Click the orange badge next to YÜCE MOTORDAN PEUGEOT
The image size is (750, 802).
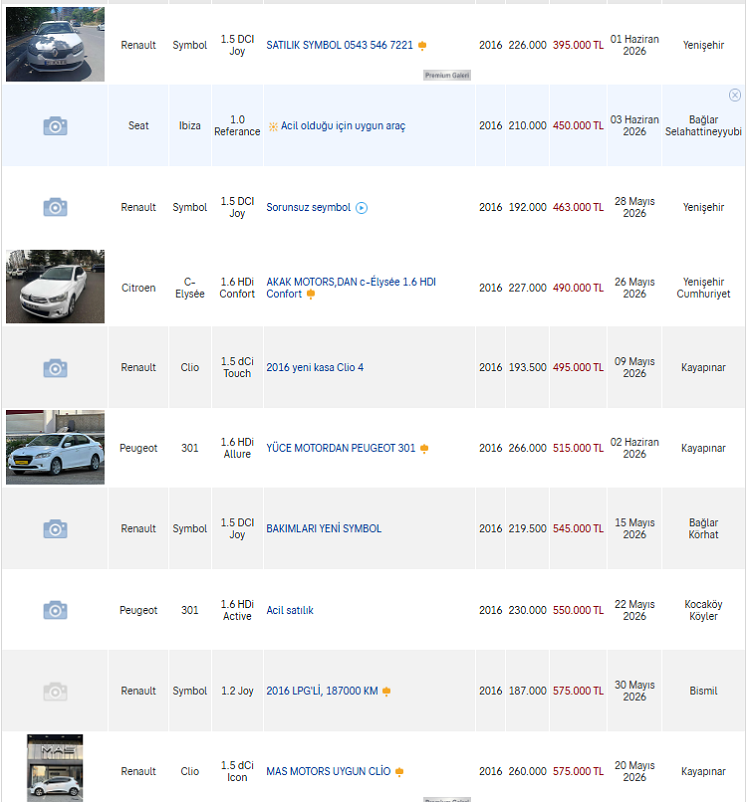(424, 449)
